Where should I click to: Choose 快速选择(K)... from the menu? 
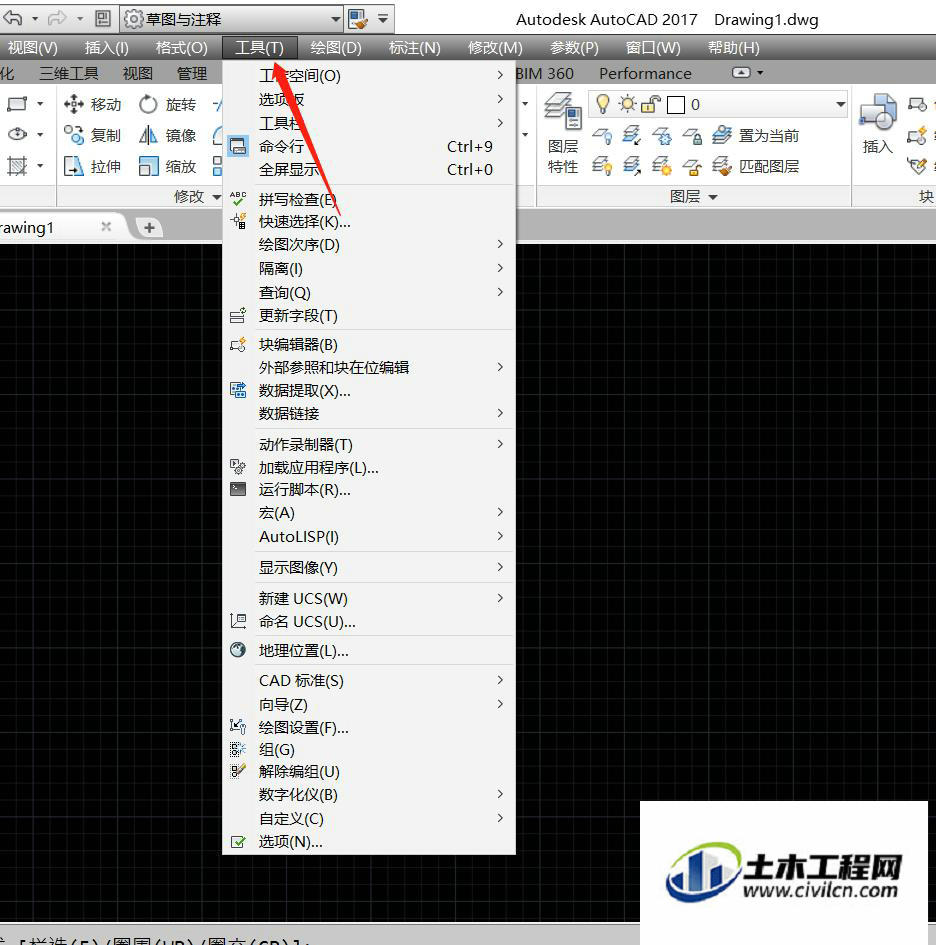coord(369,222)
